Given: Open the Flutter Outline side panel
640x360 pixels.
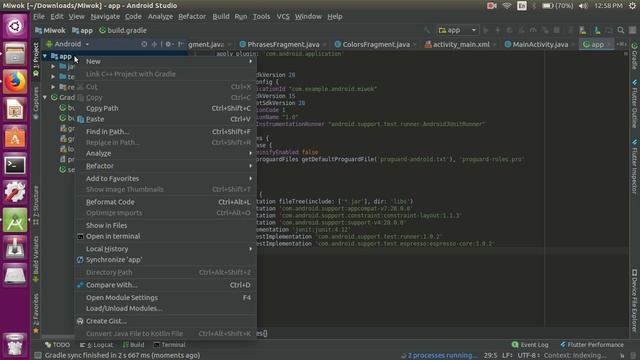Looking at the screenshot, I should point(634,104).
